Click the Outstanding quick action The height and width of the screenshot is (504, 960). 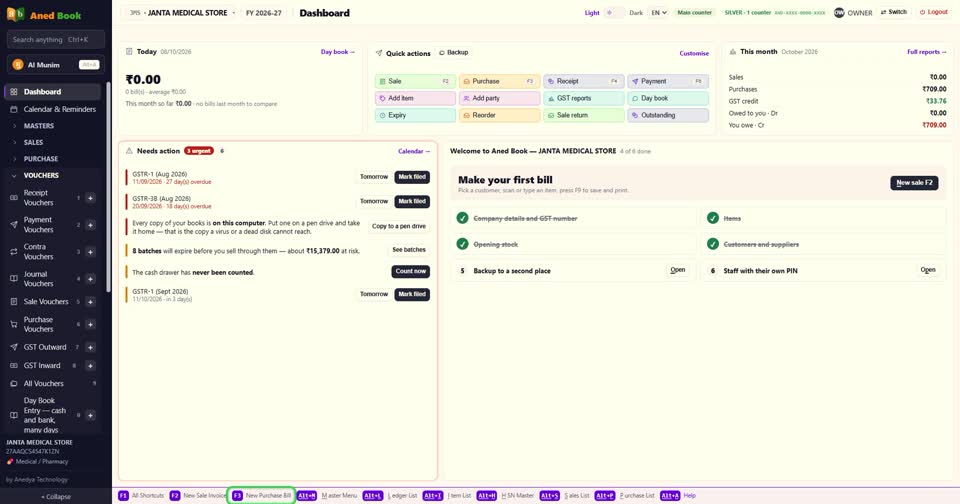pos(668,115)
